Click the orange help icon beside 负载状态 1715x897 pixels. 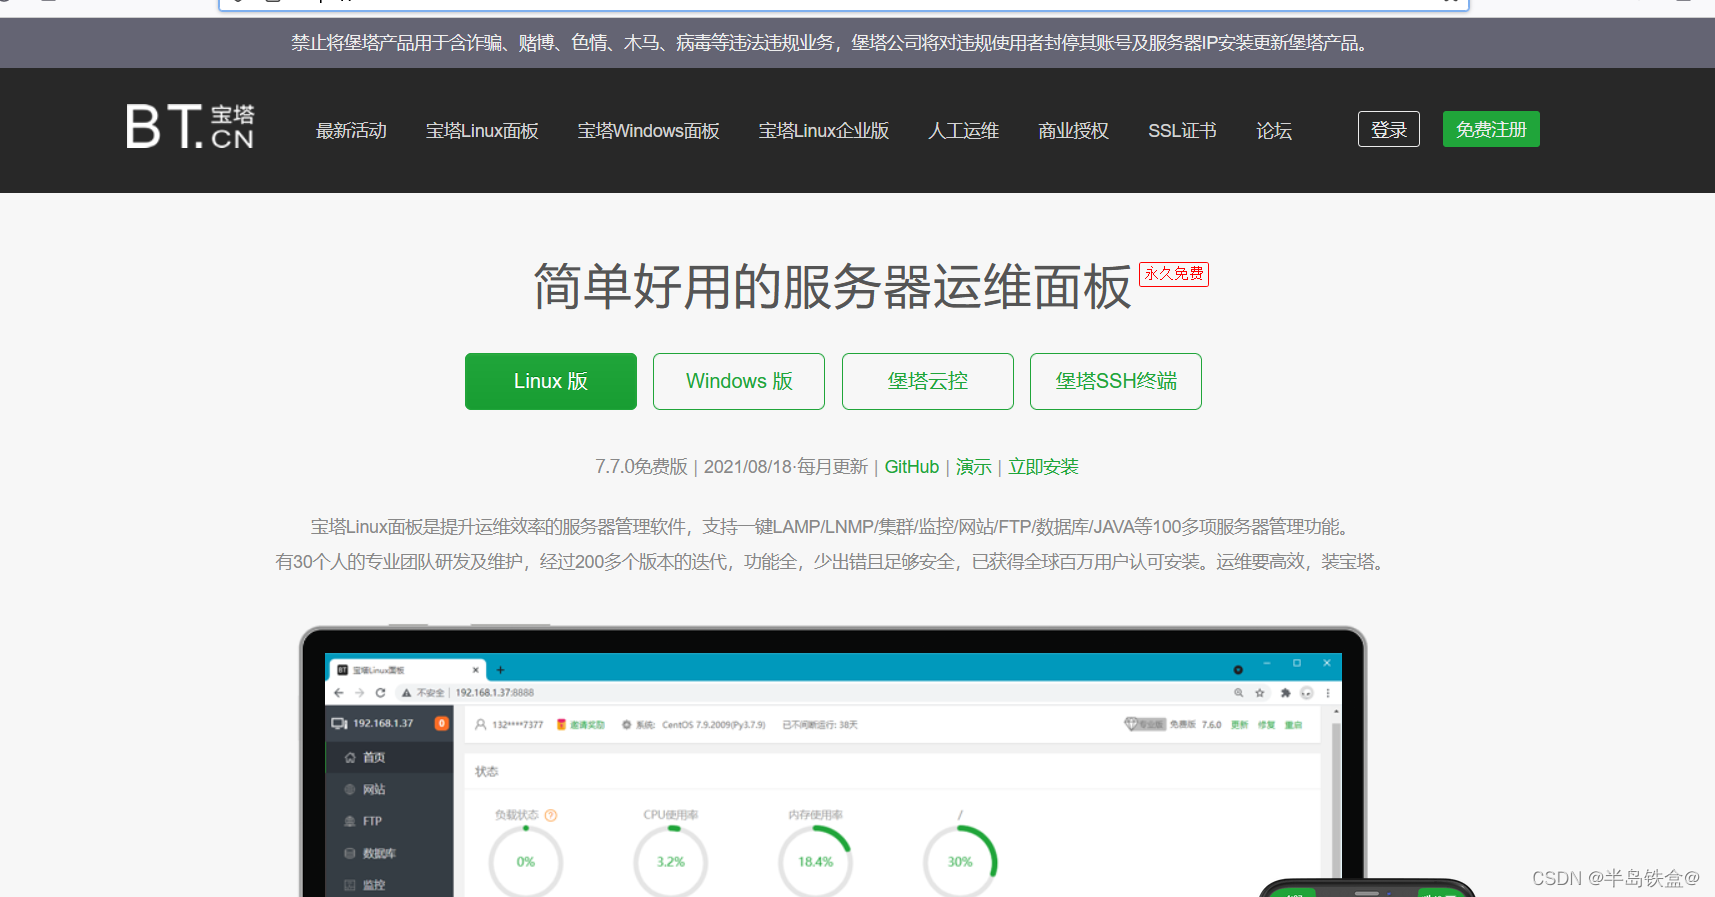(x=551, y=815)
